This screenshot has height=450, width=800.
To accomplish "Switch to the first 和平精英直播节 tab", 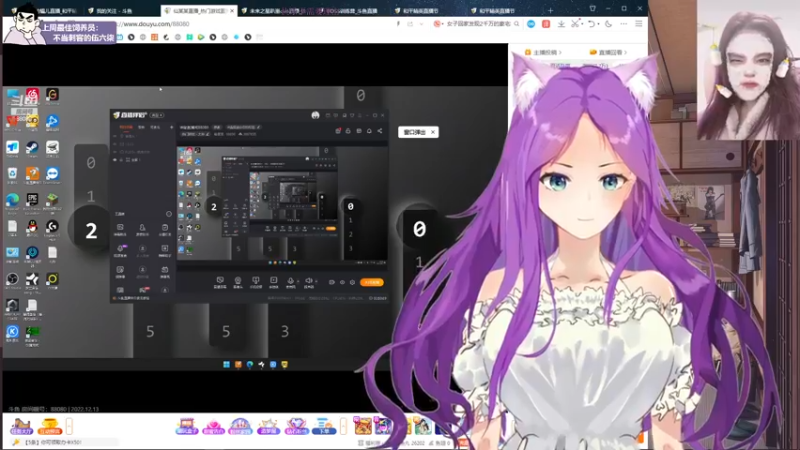I will (416, 11).
